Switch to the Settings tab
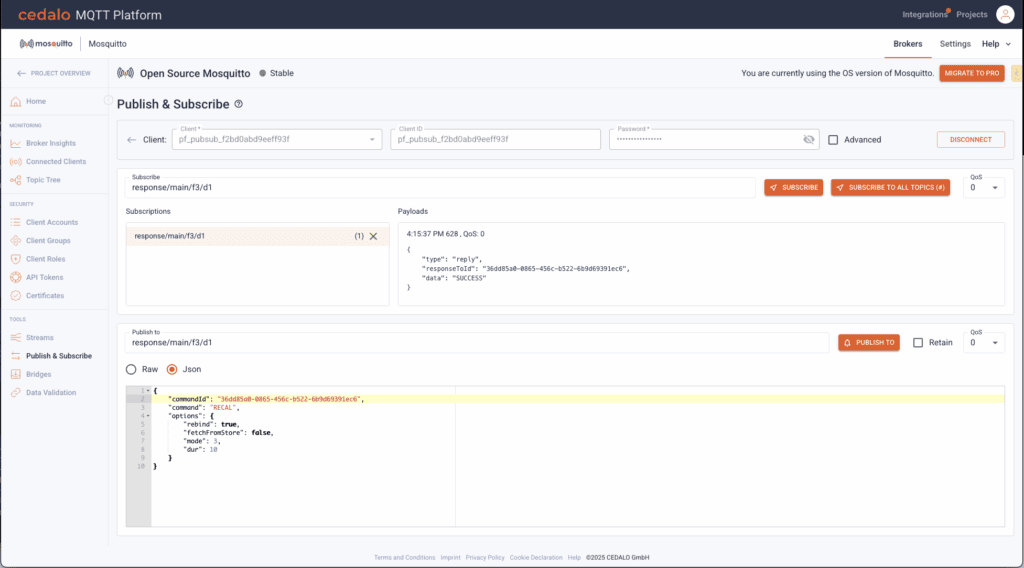This screenshot has height=568, width=1024. pyautogui.click(x=954, y=44)
